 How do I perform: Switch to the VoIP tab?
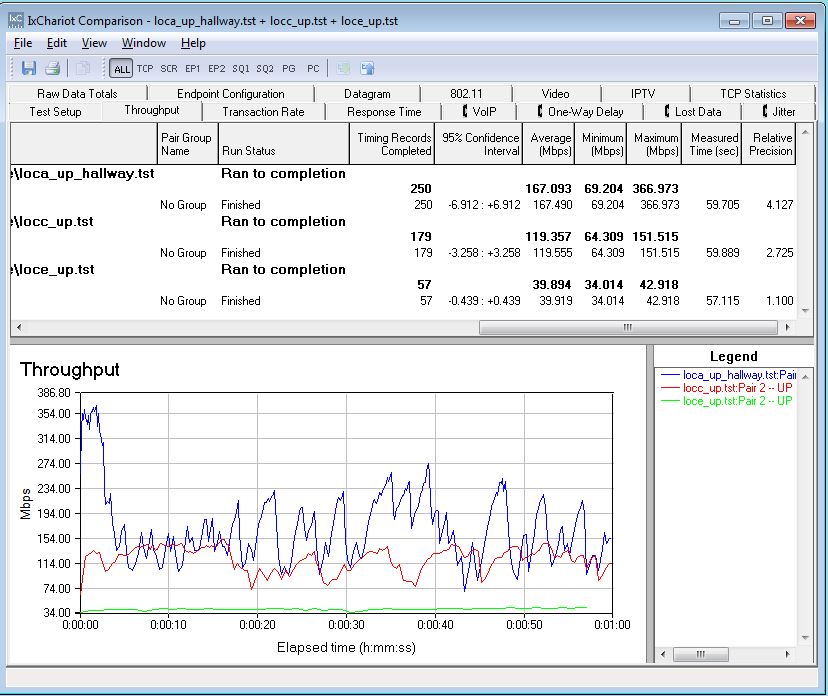pos(479,111)
